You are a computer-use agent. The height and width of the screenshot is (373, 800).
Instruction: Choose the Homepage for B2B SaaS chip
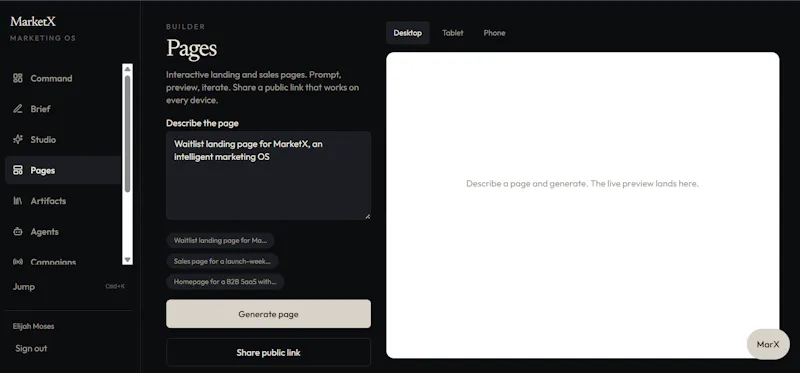point(225,281)
